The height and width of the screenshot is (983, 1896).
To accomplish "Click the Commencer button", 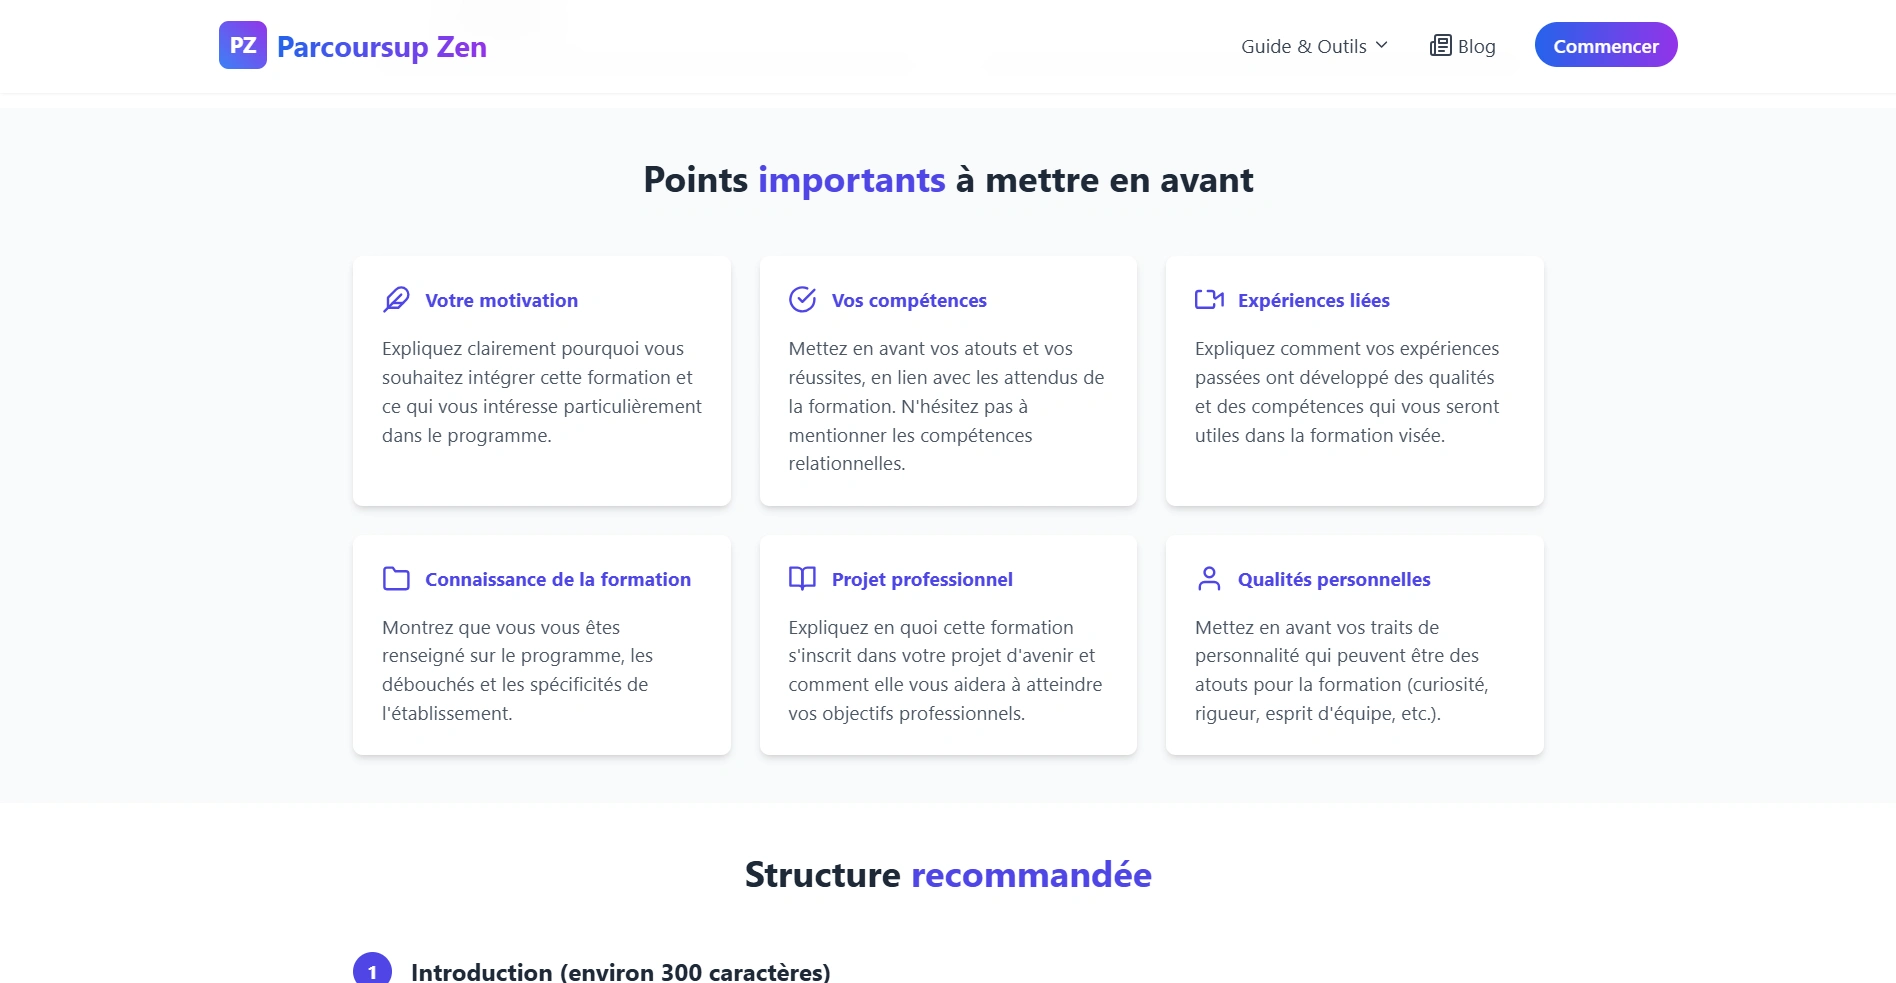I will [x=1606, y=45].
